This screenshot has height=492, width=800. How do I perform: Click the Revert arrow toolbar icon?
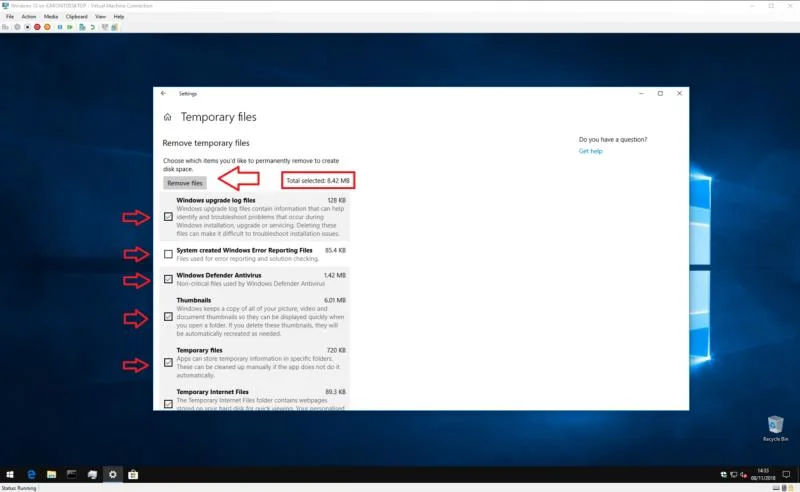pyautogui.click(x=93, y=28)
